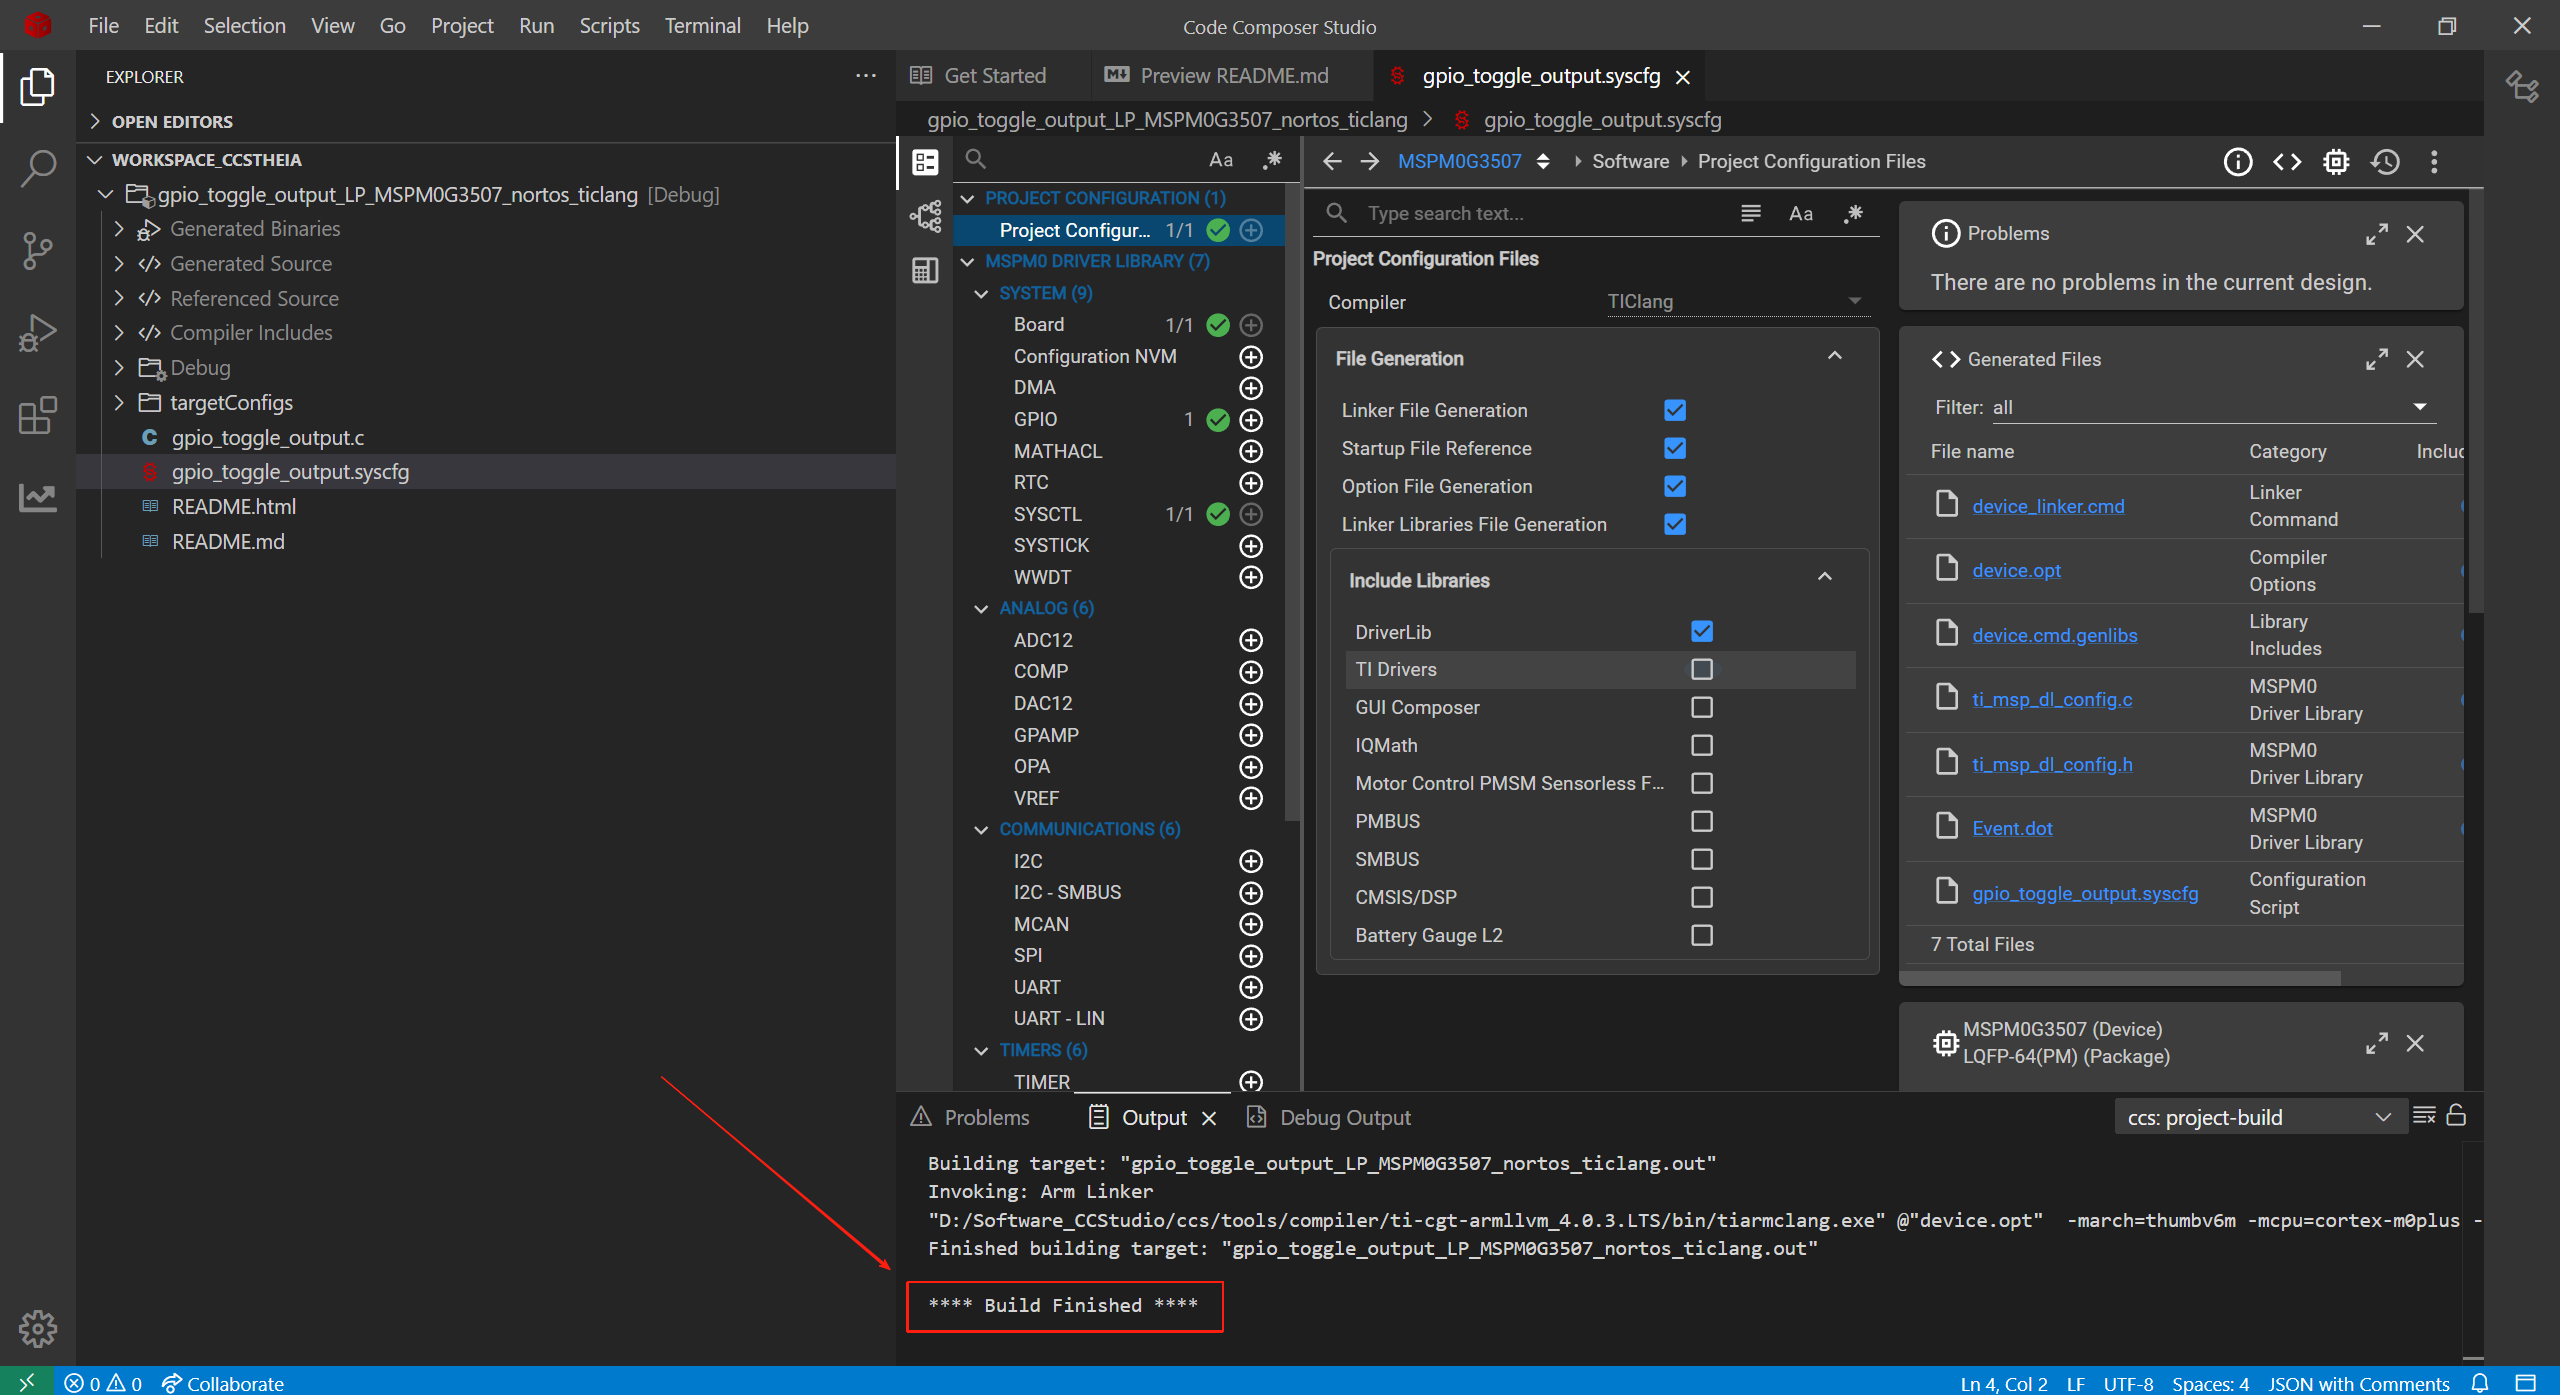Expand the Problems panel to full size
This screenshot has width=2560, height=1395.
pos(2377,234)
